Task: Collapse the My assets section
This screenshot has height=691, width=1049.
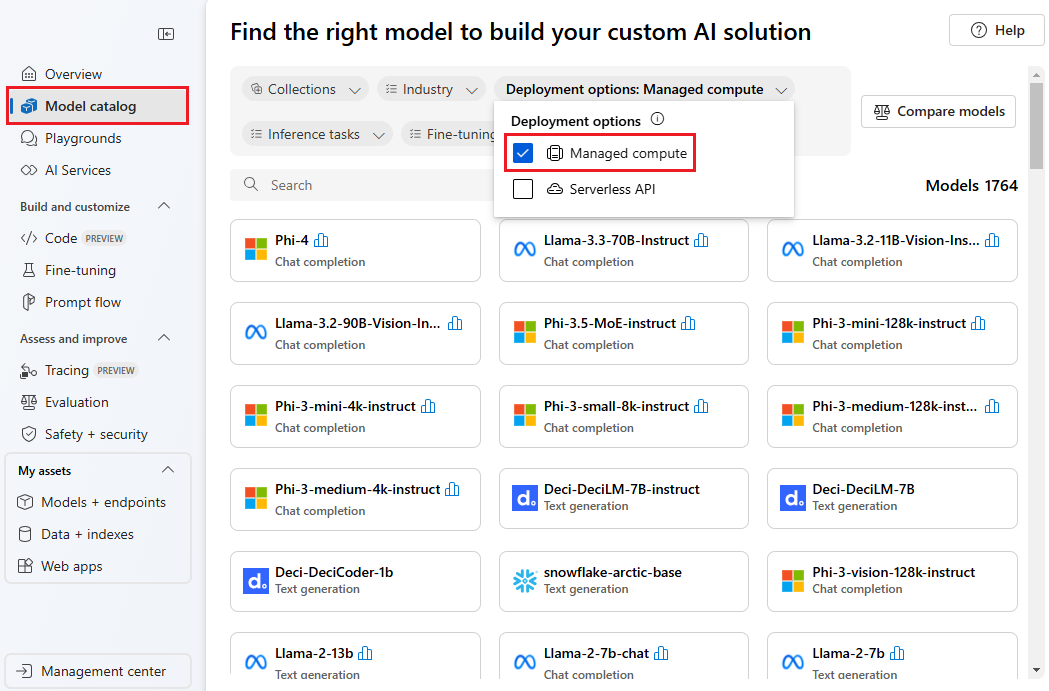Action: point(168,470)
